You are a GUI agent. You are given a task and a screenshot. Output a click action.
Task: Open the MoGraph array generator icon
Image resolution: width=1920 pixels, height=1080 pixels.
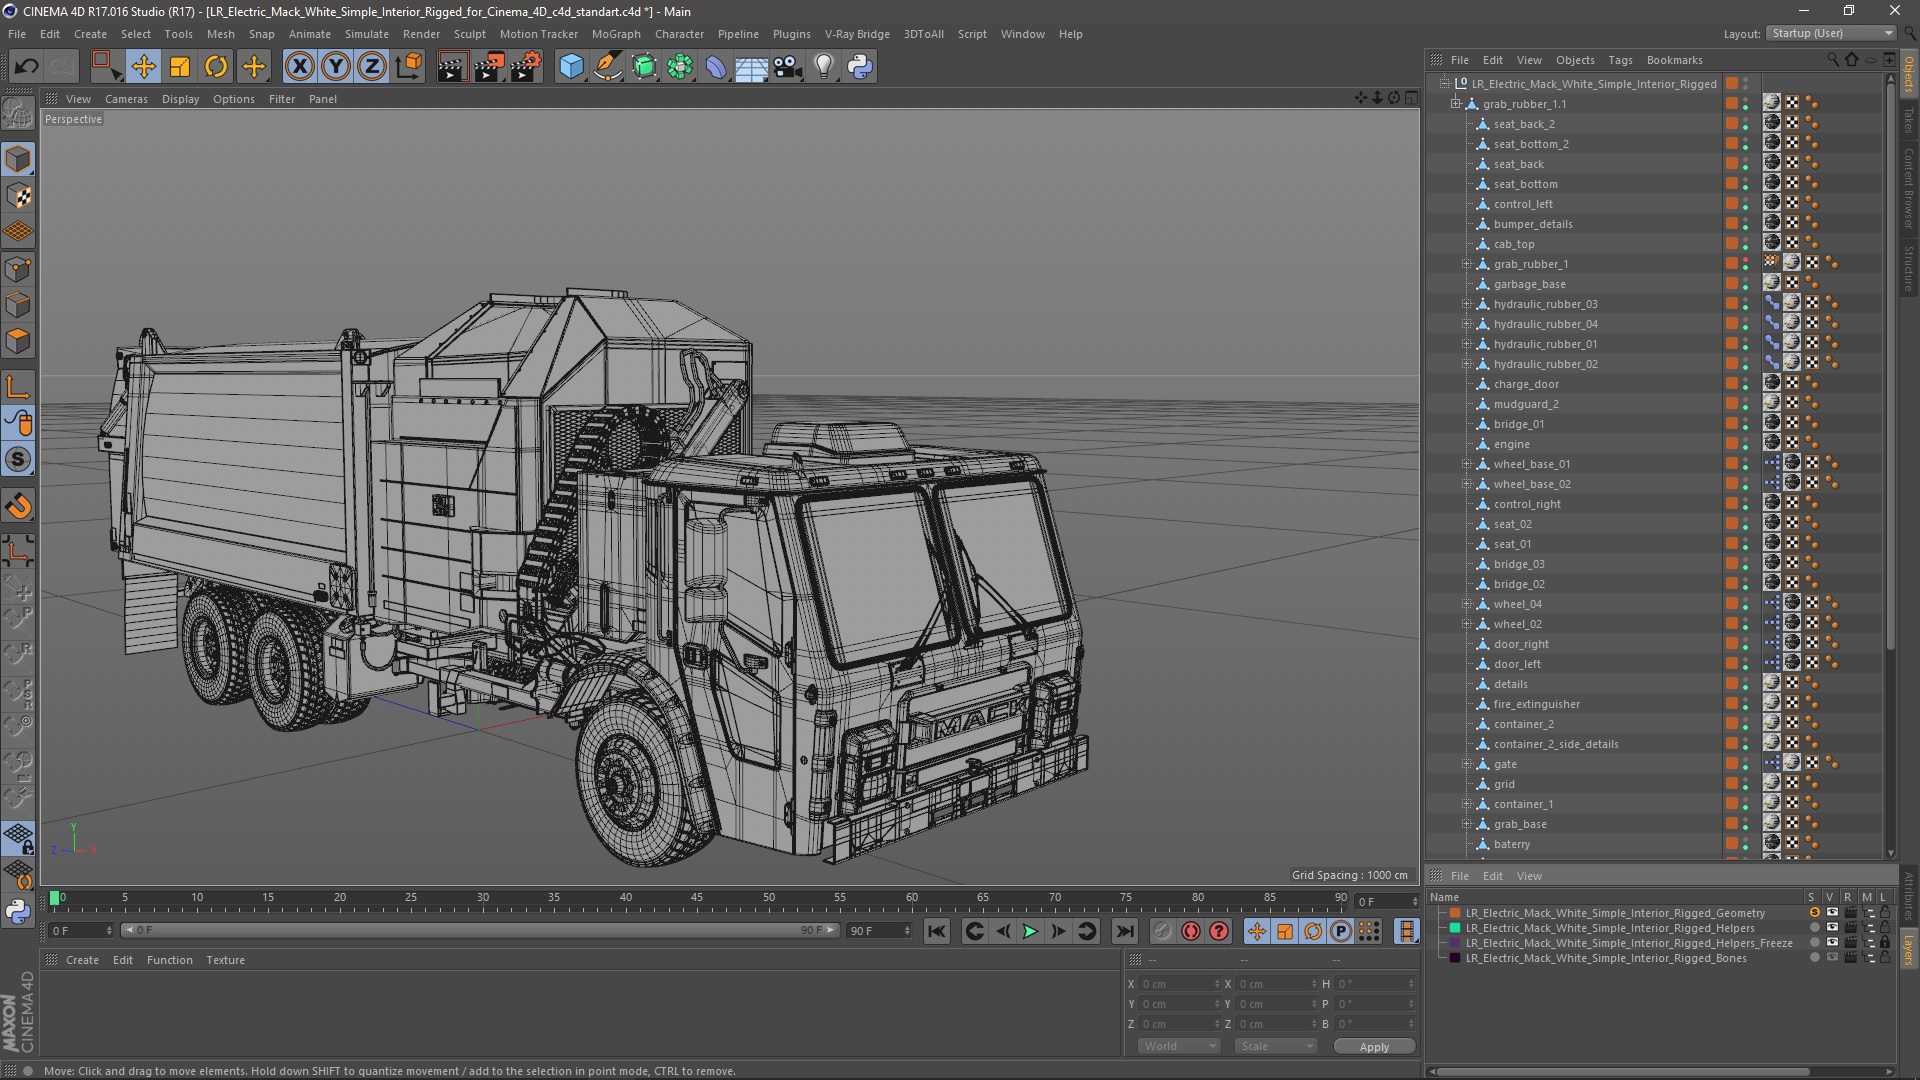(x=680, y=67)
